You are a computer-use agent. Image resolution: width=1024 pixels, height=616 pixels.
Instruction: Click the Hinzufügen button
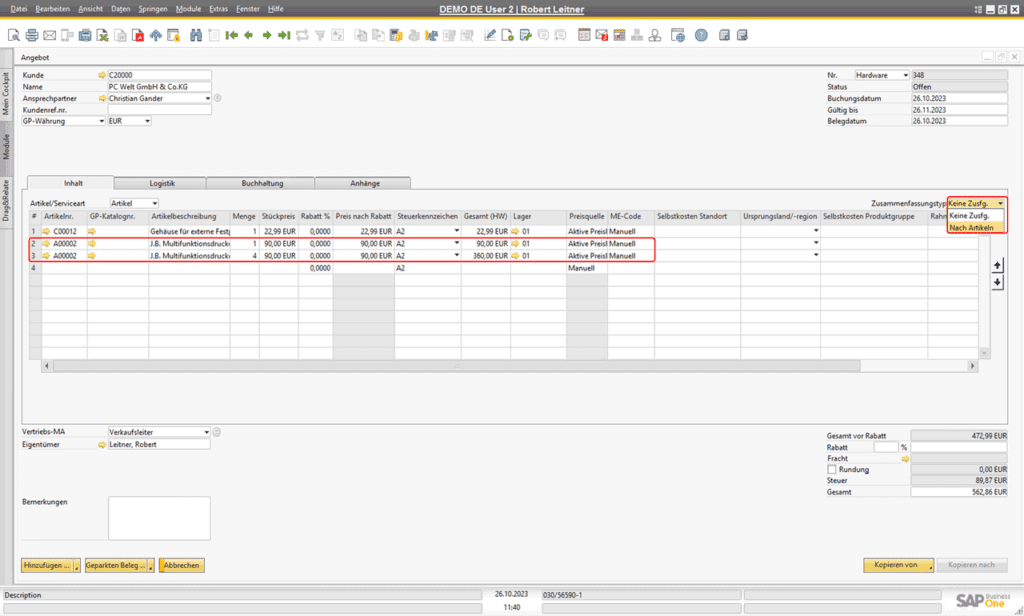[x=50, y=565]
